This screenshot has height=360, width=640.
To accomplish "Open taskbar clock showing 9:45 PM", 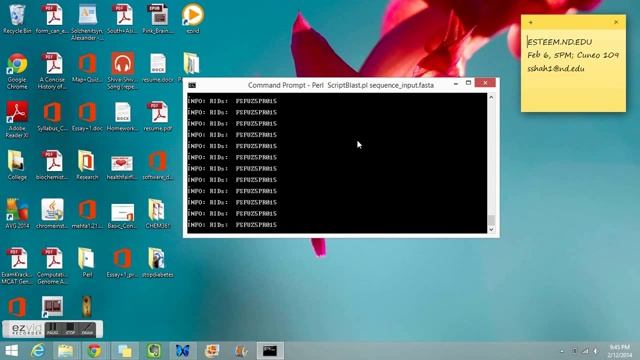I will (620, 351).
